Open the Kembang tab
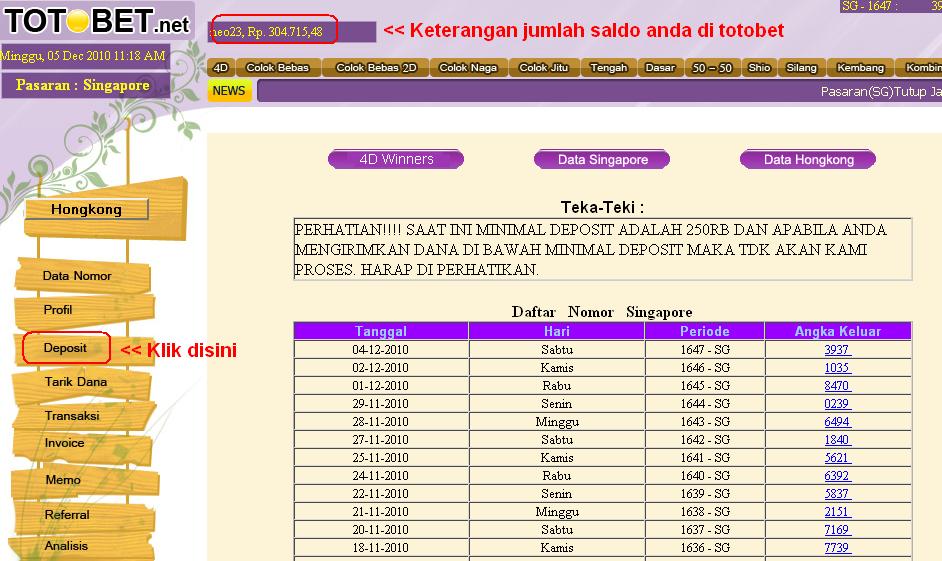942x561 pixels. pyautogui.click(x=860, y=67)
